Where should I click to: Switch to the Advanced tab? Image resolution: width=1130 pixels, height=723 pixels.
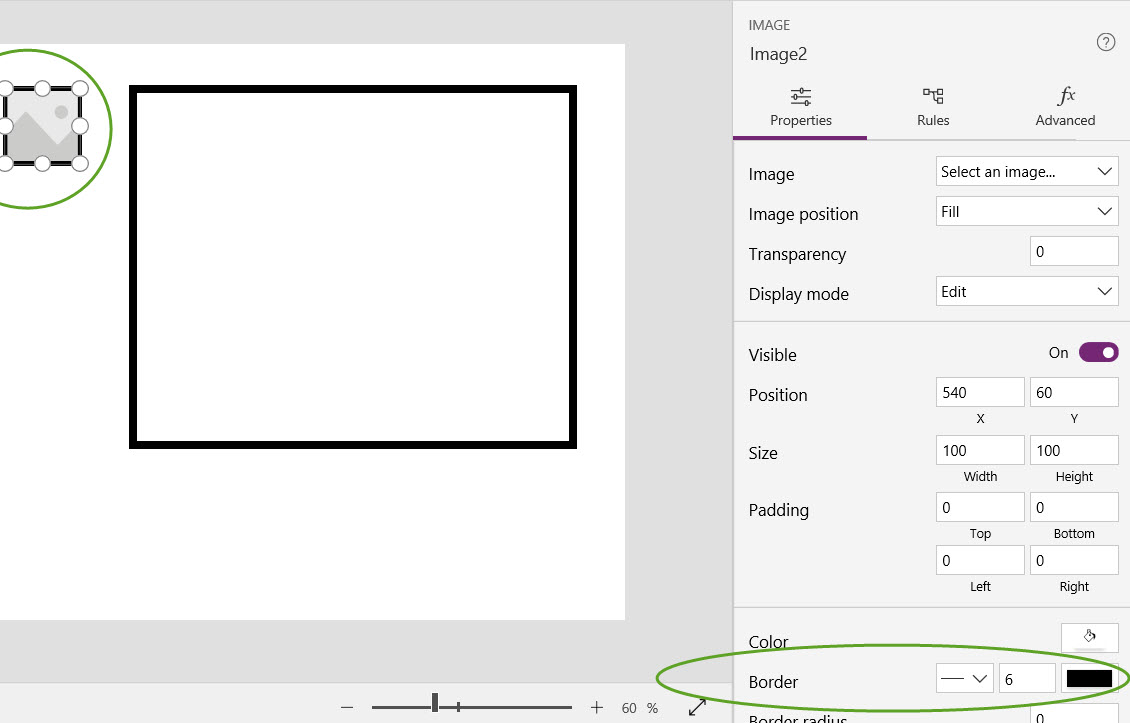coord(1065,107)
